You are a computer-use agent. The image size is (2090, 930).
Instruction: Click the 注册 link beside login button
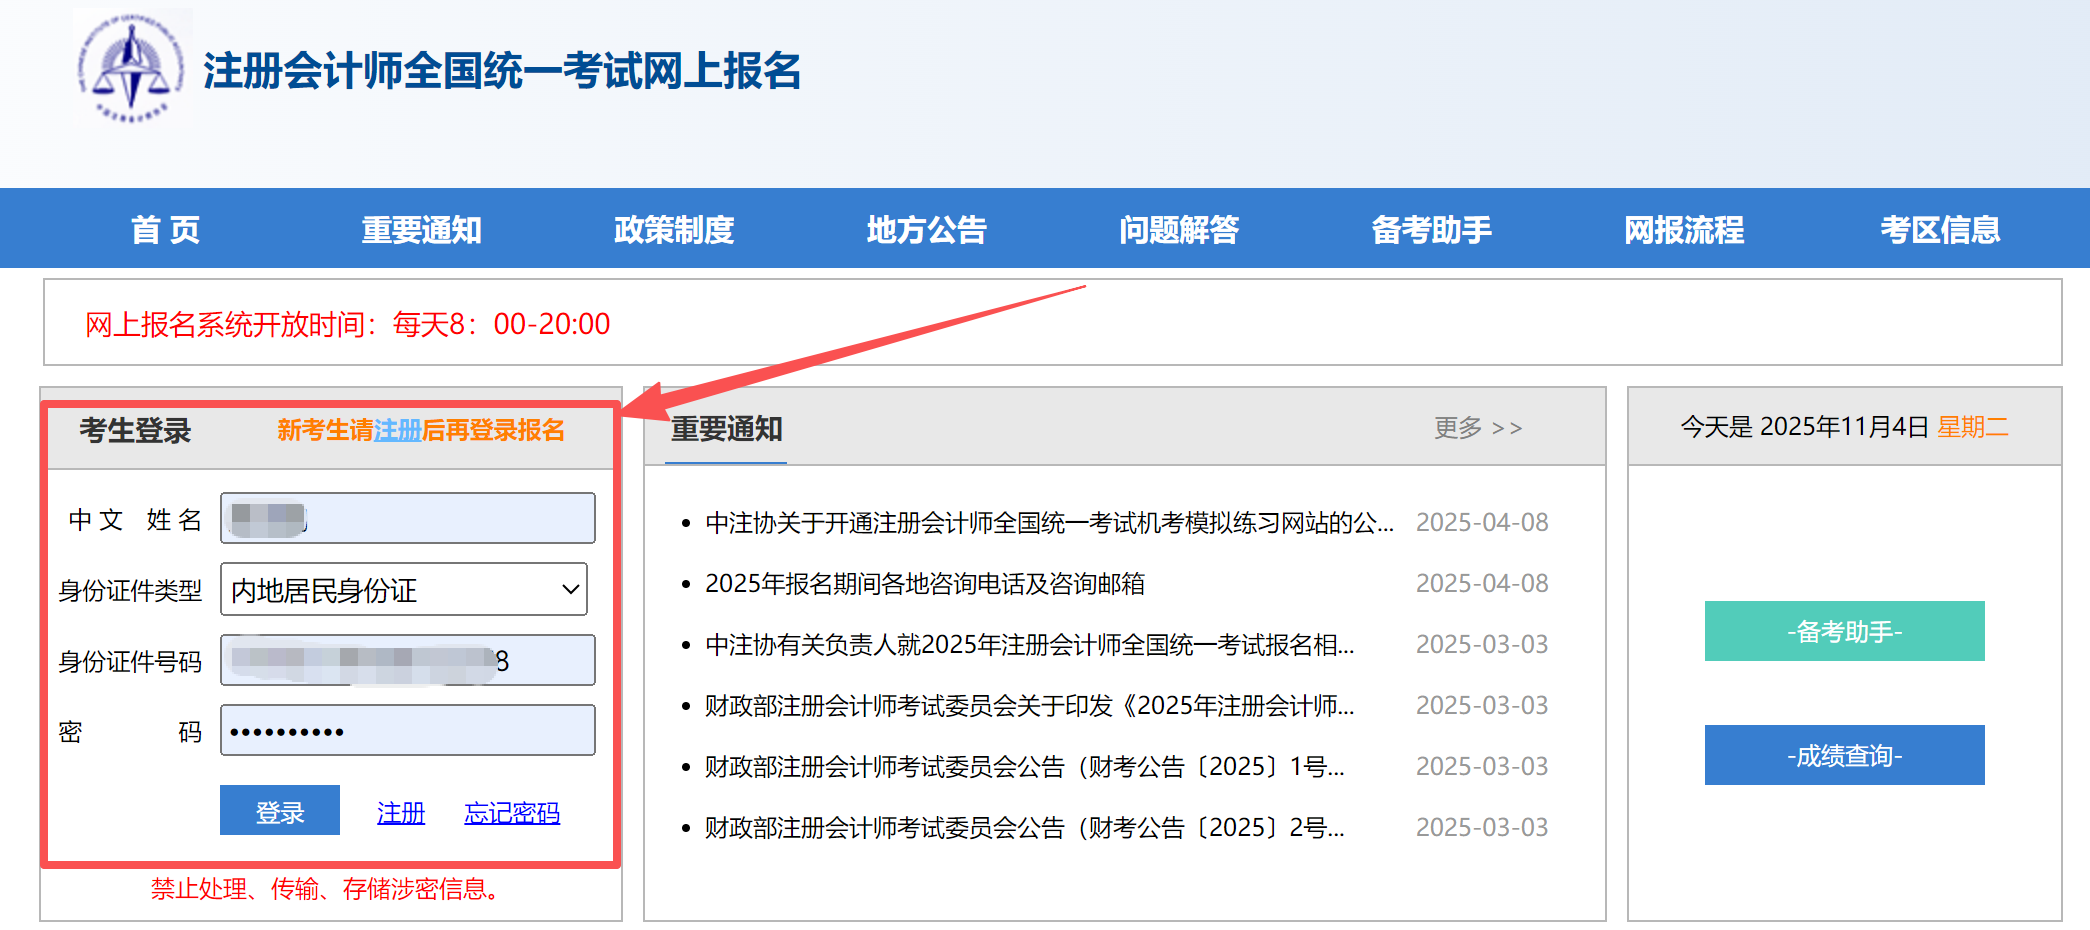(x=401, y=813)
